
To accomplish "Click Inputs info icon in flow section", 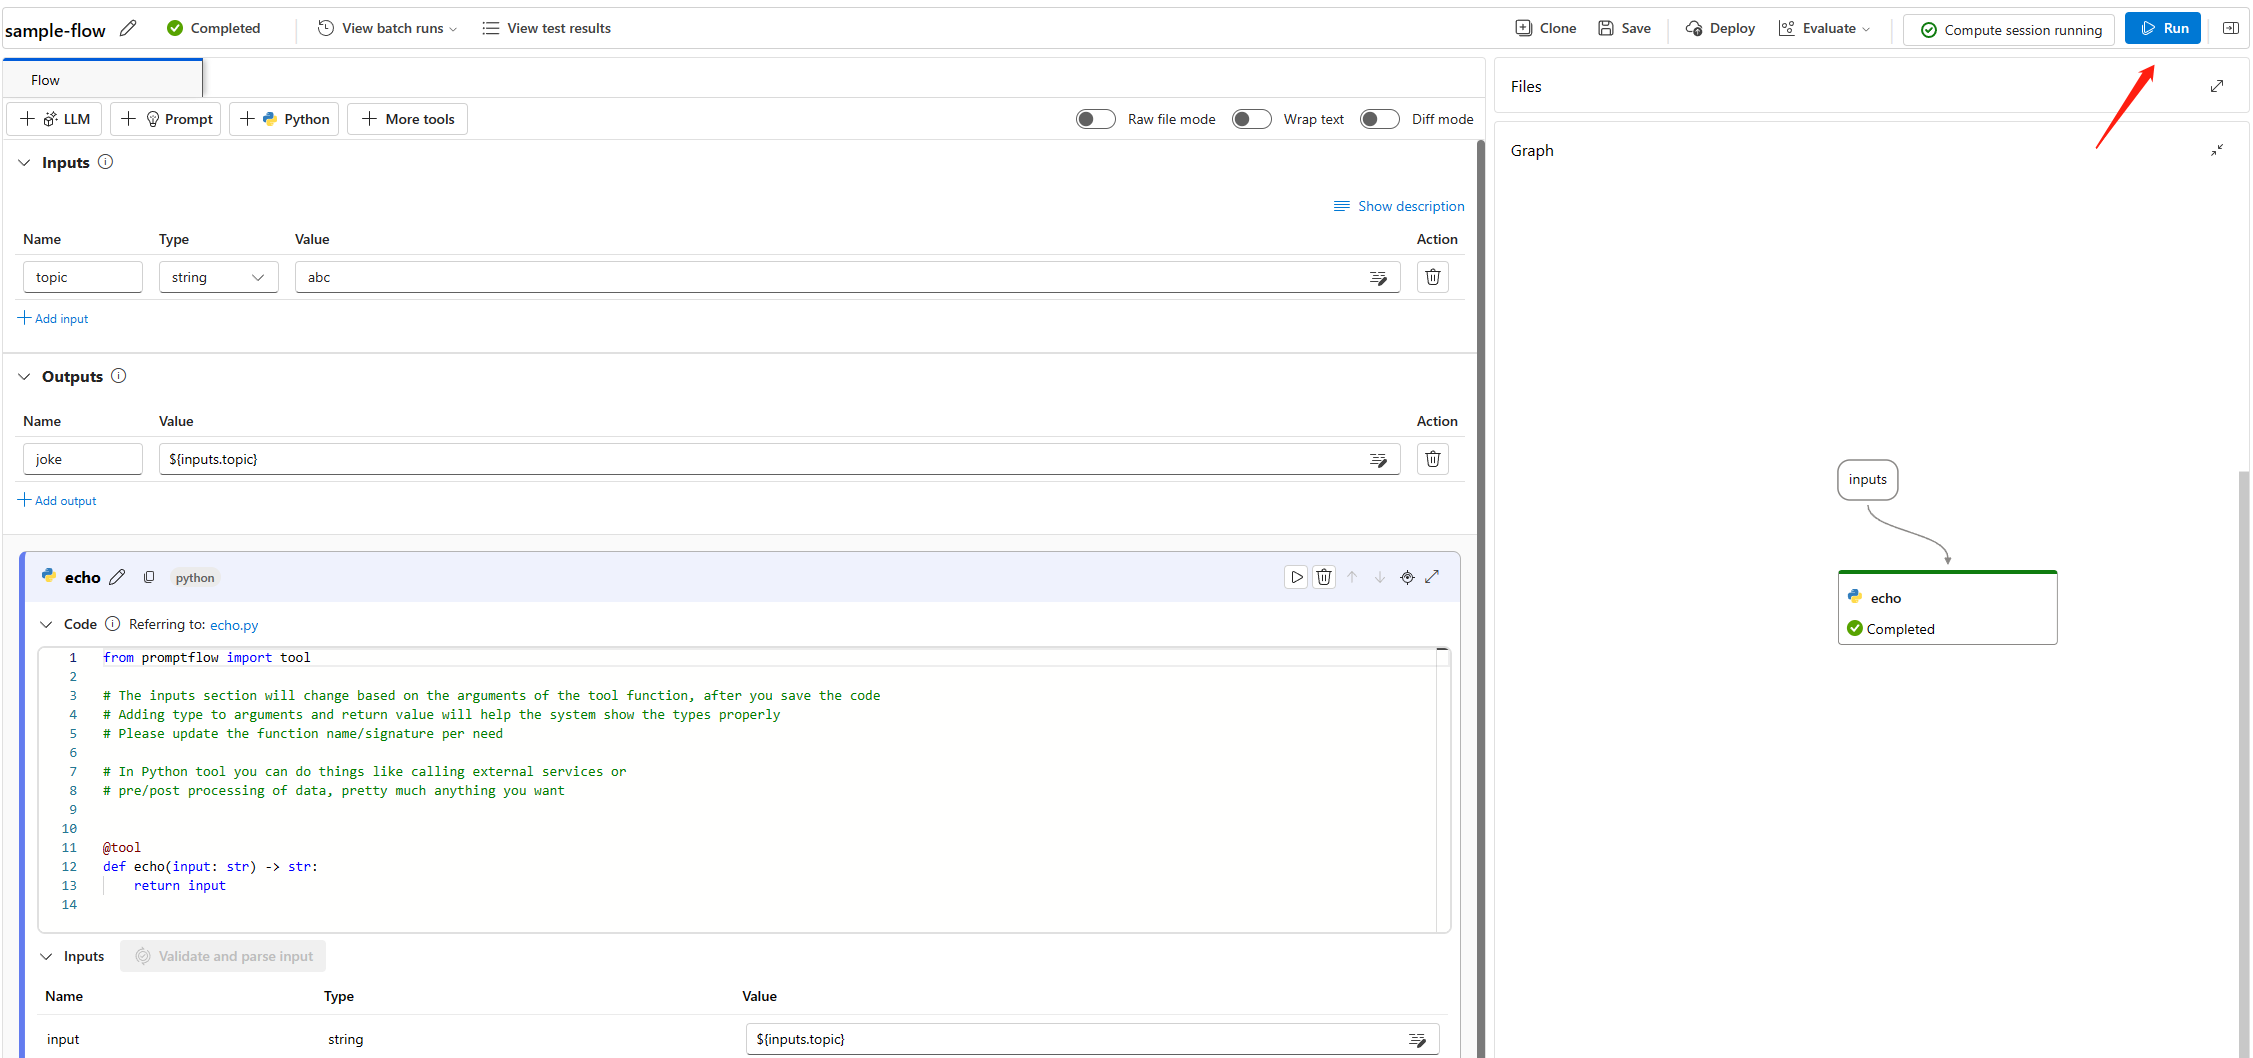I will click(105, 162).
